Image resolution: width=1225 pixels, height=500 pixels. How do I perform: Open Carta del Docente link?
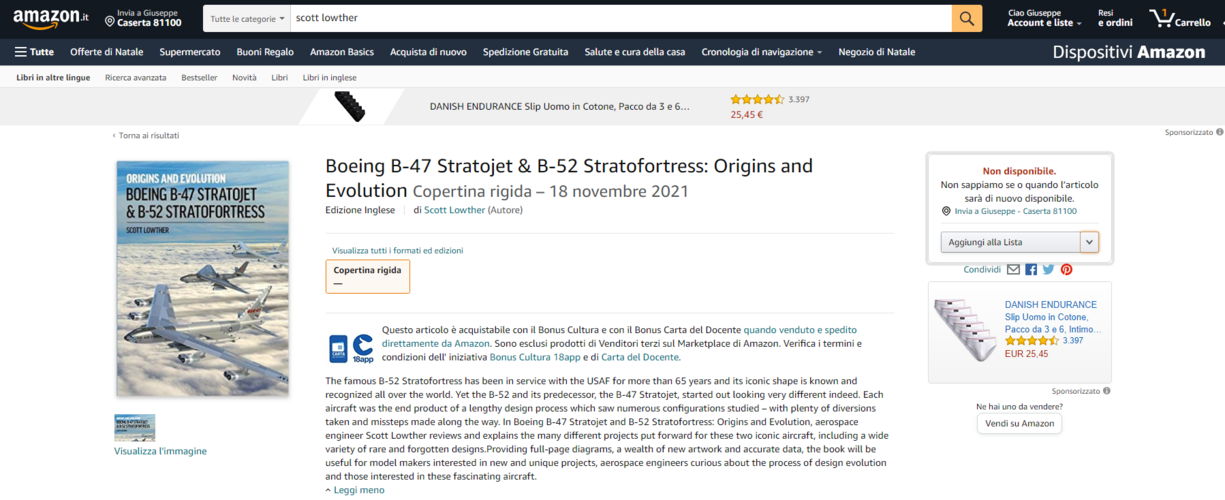640,357
